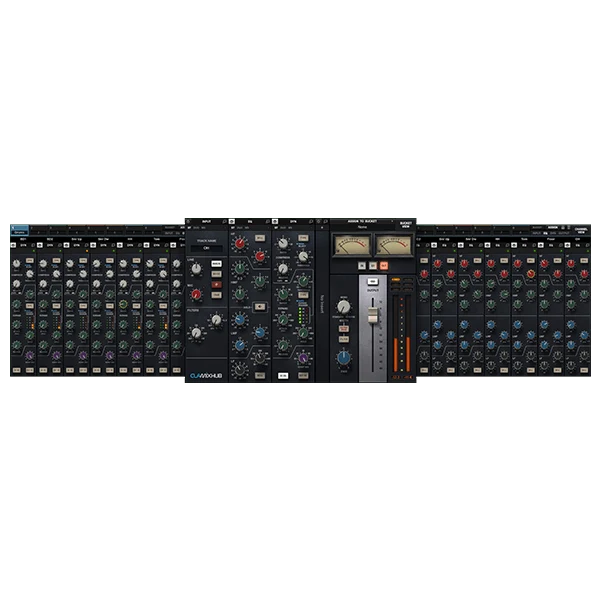This screenshot has width=600, height=600.
Task: Click the stereo mode button below Width knob
Action: pos(344,329)
